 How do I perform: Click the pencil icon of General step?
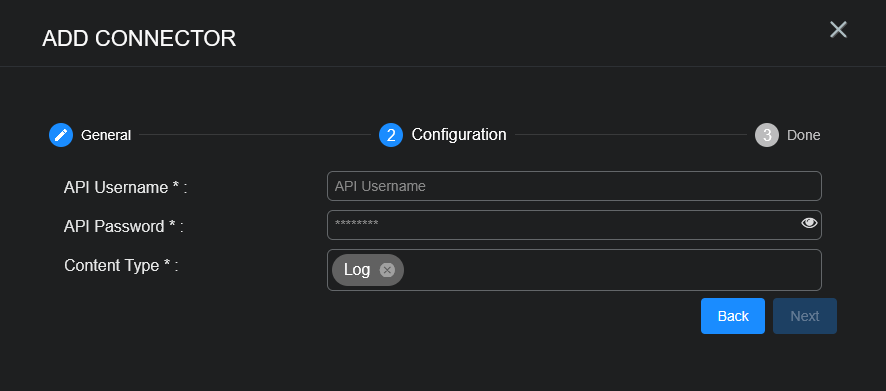pyautogui.click(x=61, y=135)
